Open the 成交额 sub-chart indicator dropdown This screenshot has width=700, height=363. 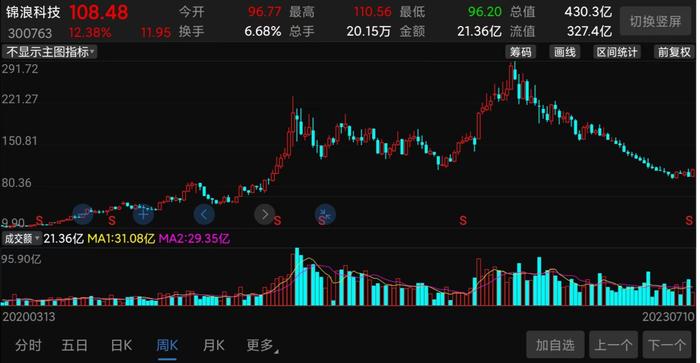pyautogui.click(x=22, y=238)
